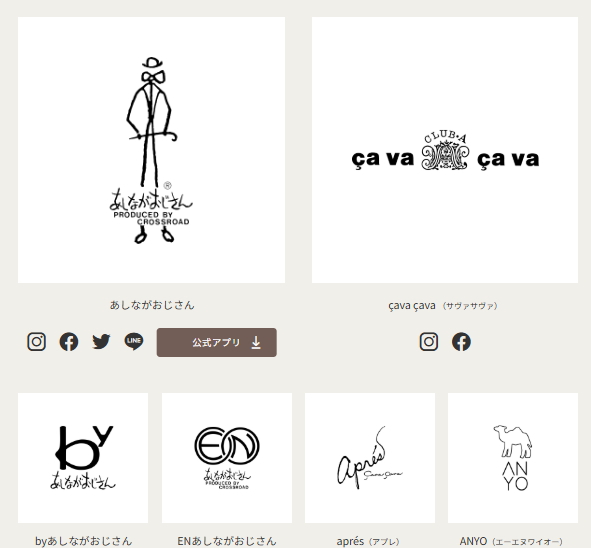Image resolution: width=591 pixels, height=548 pixels.
Task: Select the ANYO camel logo thumbnail
Action: pyautogui.click(x=513, y=458)
